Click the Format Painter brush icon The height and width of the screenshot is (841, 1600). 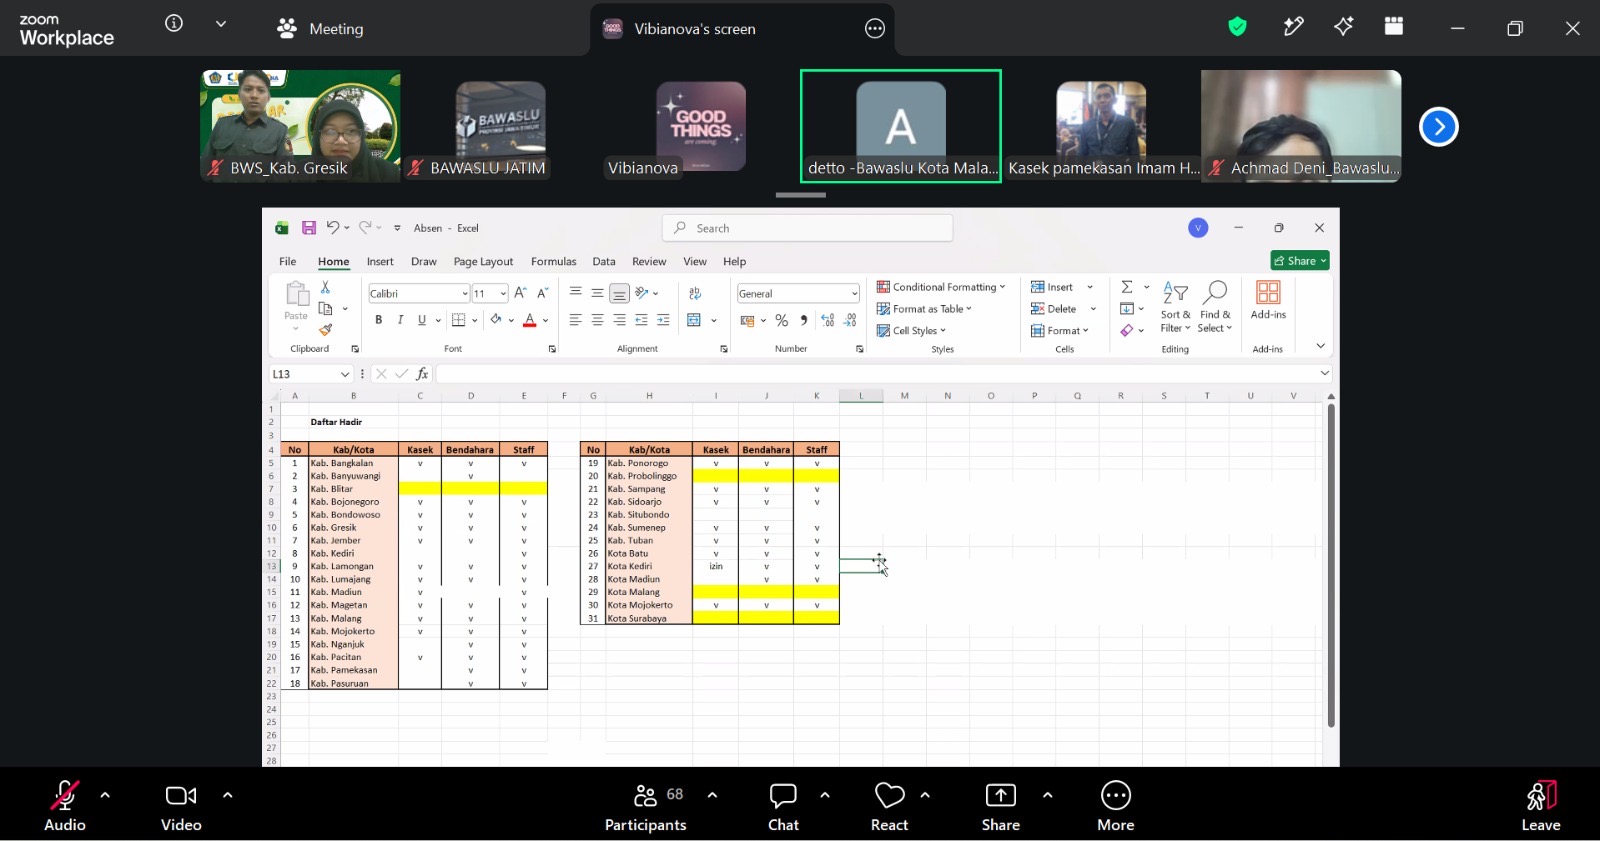[x=325, y=330]
